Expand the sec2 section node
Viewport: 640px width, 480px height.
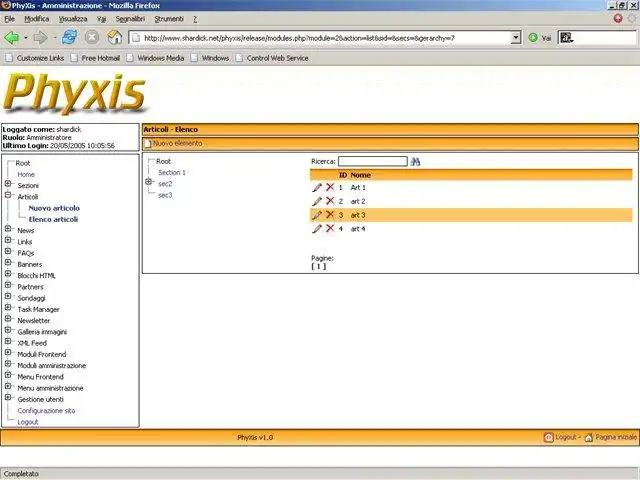(149, 182)
